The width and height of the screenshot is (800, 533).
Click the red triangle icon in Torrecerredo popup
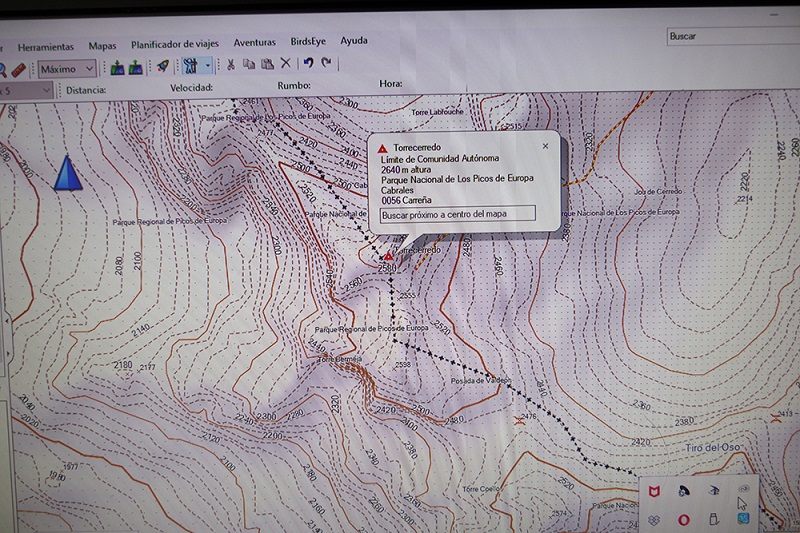point(383,149)
